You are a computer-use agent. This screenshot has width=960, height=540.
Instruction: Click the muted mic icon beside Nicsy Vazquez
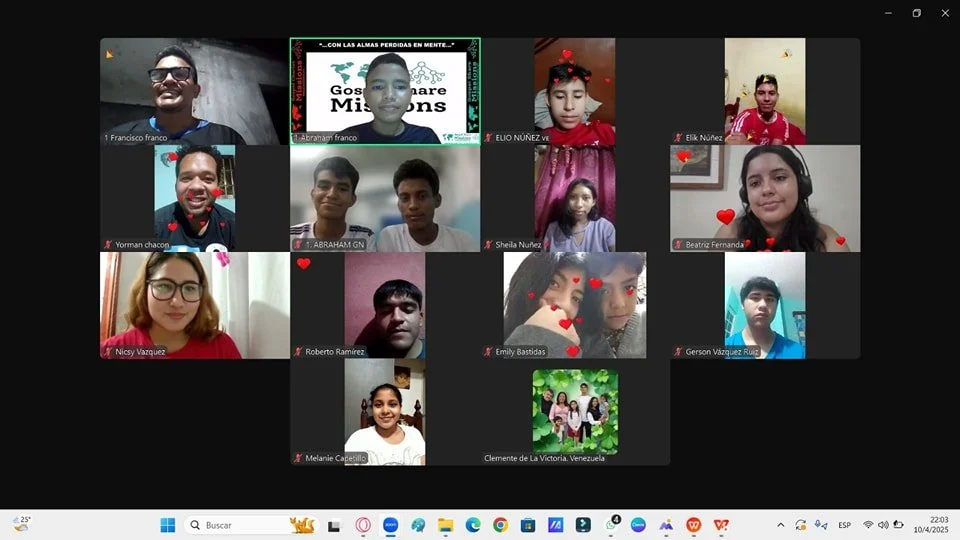[x=108, y=352]
